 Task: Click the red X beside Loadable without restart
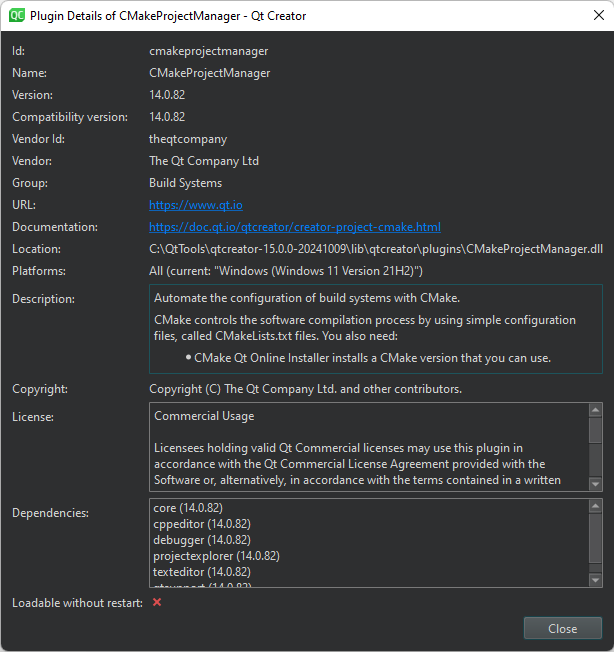[x=157, y=603]
